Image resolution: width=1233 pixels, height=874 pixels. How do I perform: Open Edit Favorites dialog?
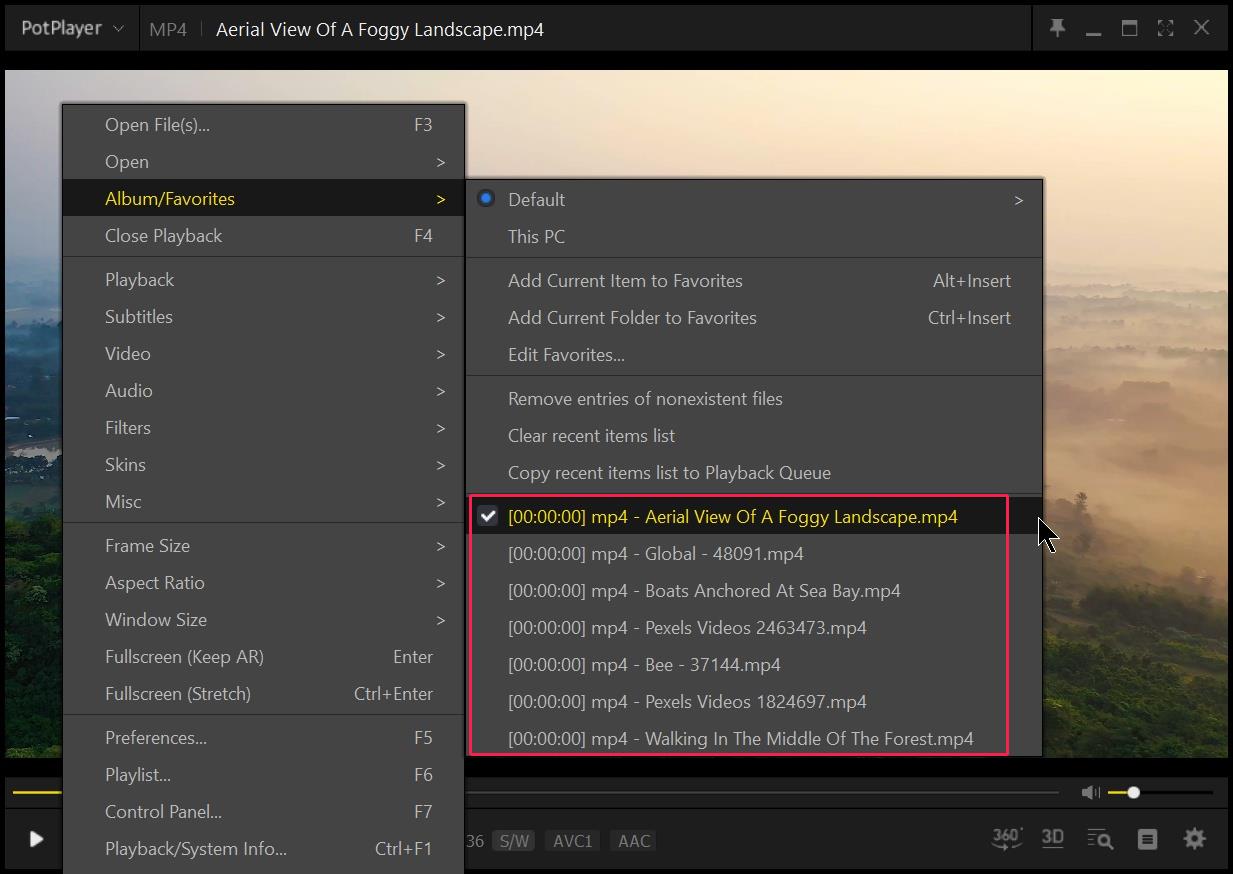[x=566, y=354]
